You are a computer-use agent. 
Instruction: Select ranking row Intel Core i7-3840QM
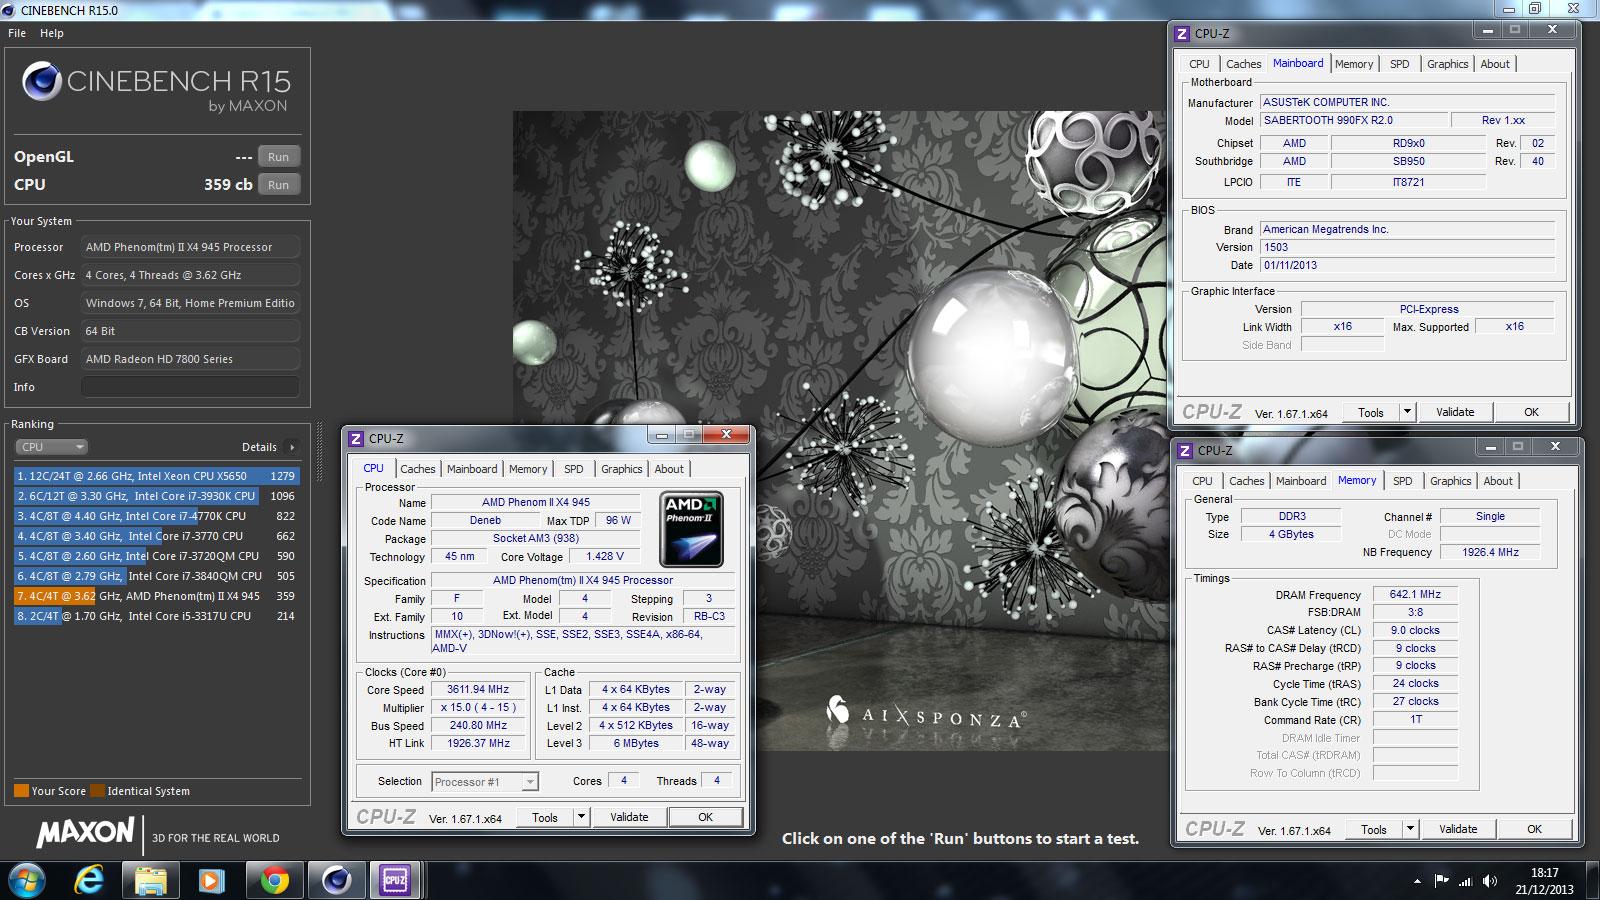tap(156, 576)
